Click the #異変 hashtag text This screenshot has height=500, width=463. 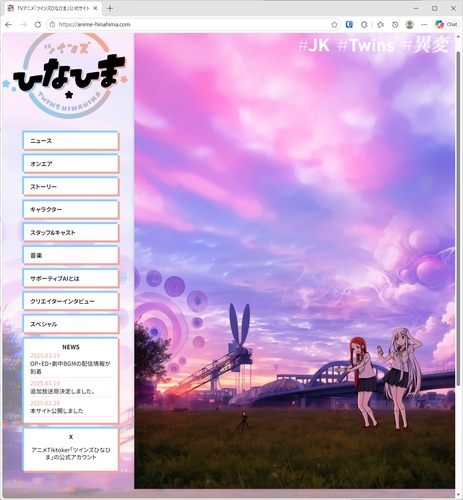coord(426,45)
